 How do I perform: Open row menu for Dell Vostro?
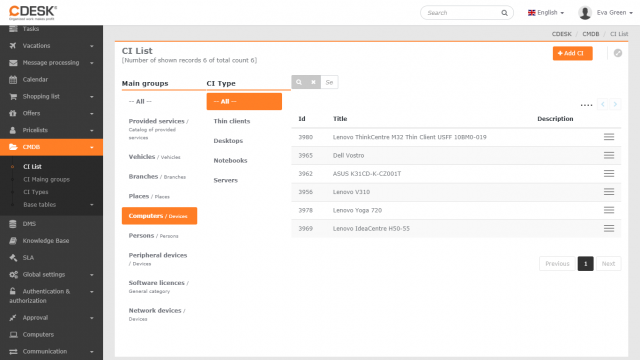coord(609,155)
